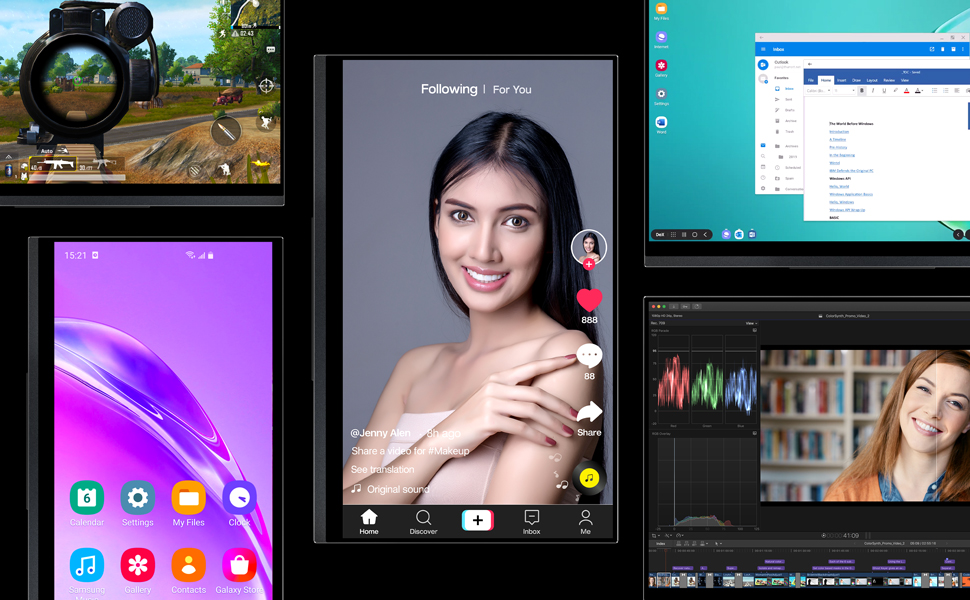The image size is (970, 600).
Task: Open the Word Layout tab
Action: coord(872,80)
